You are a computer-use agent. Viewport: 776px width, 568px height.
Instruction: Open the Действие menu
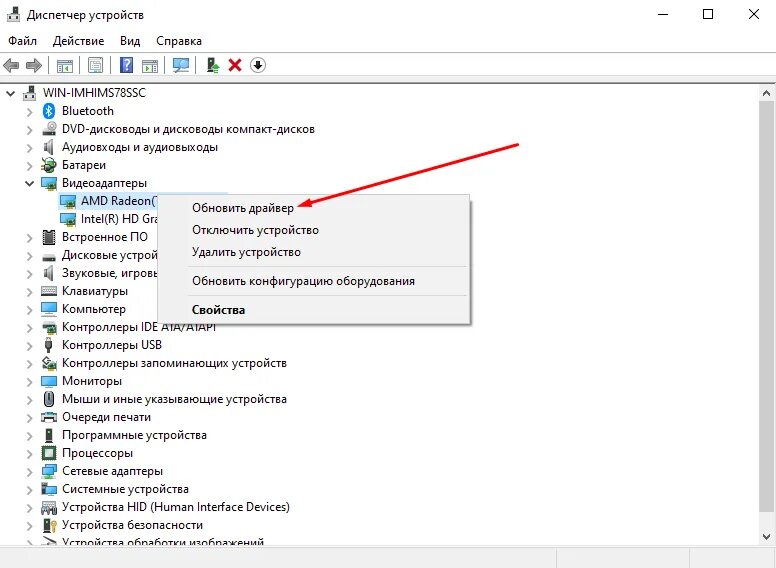click(79, 41)
